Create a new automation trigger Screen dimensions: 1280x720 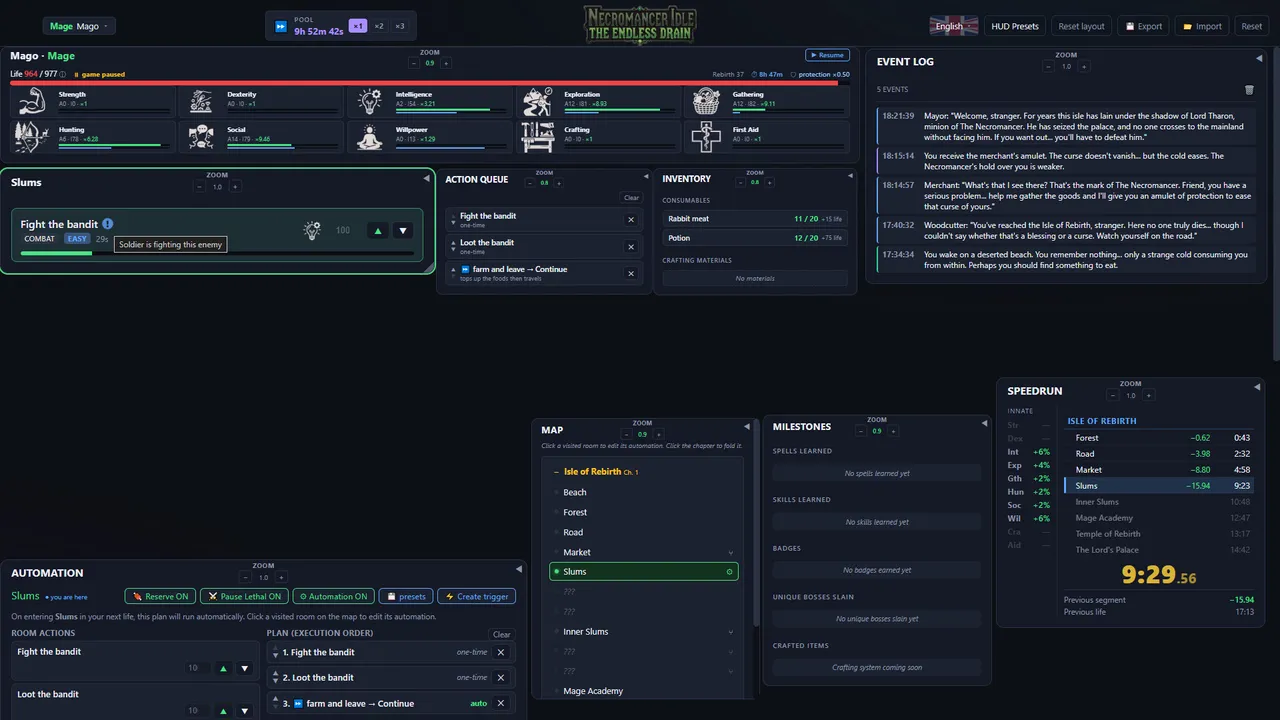477,596
